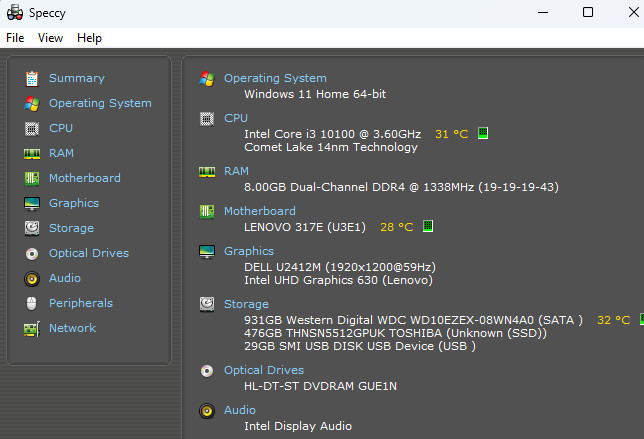Screen dimensions: 644x439
Task: Click the Network card icon in sidebar
Action: [x=31, y=328]
